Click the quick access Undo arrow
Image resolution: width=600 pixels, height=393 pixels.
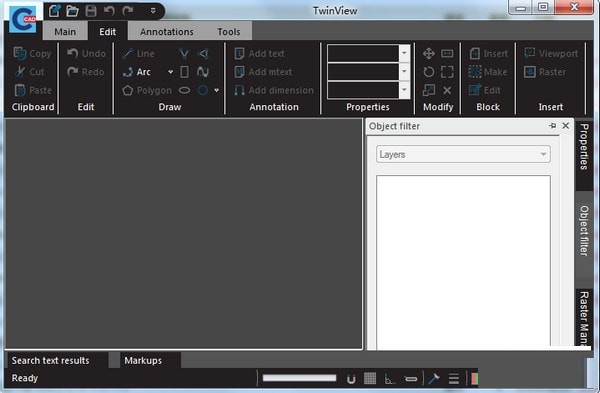[x=109, y=11]
